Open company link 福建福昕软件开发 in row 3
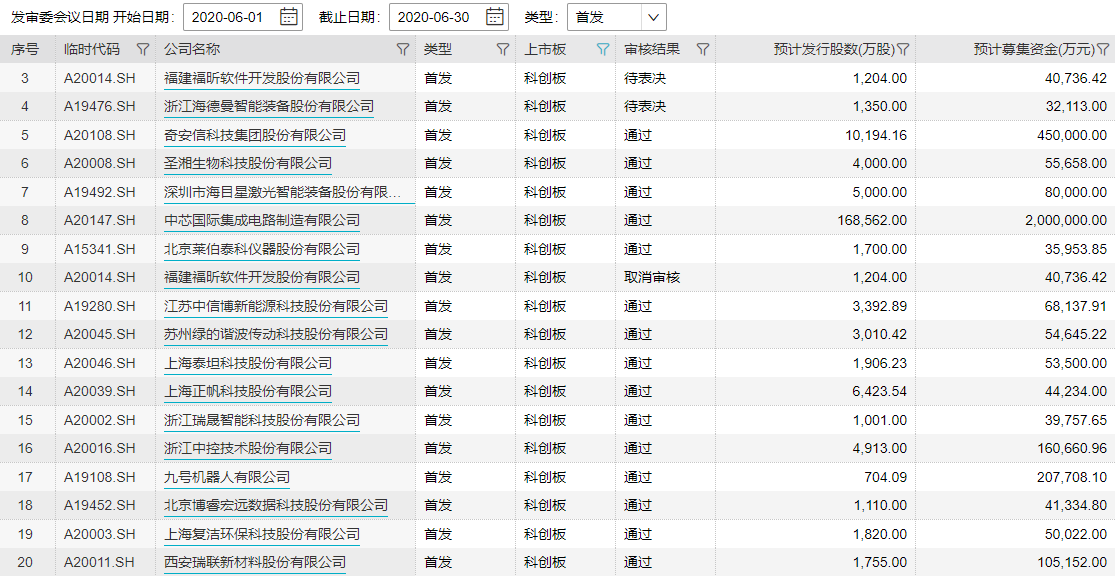The width and height of the screenshot is (1115, 576). 262,78
